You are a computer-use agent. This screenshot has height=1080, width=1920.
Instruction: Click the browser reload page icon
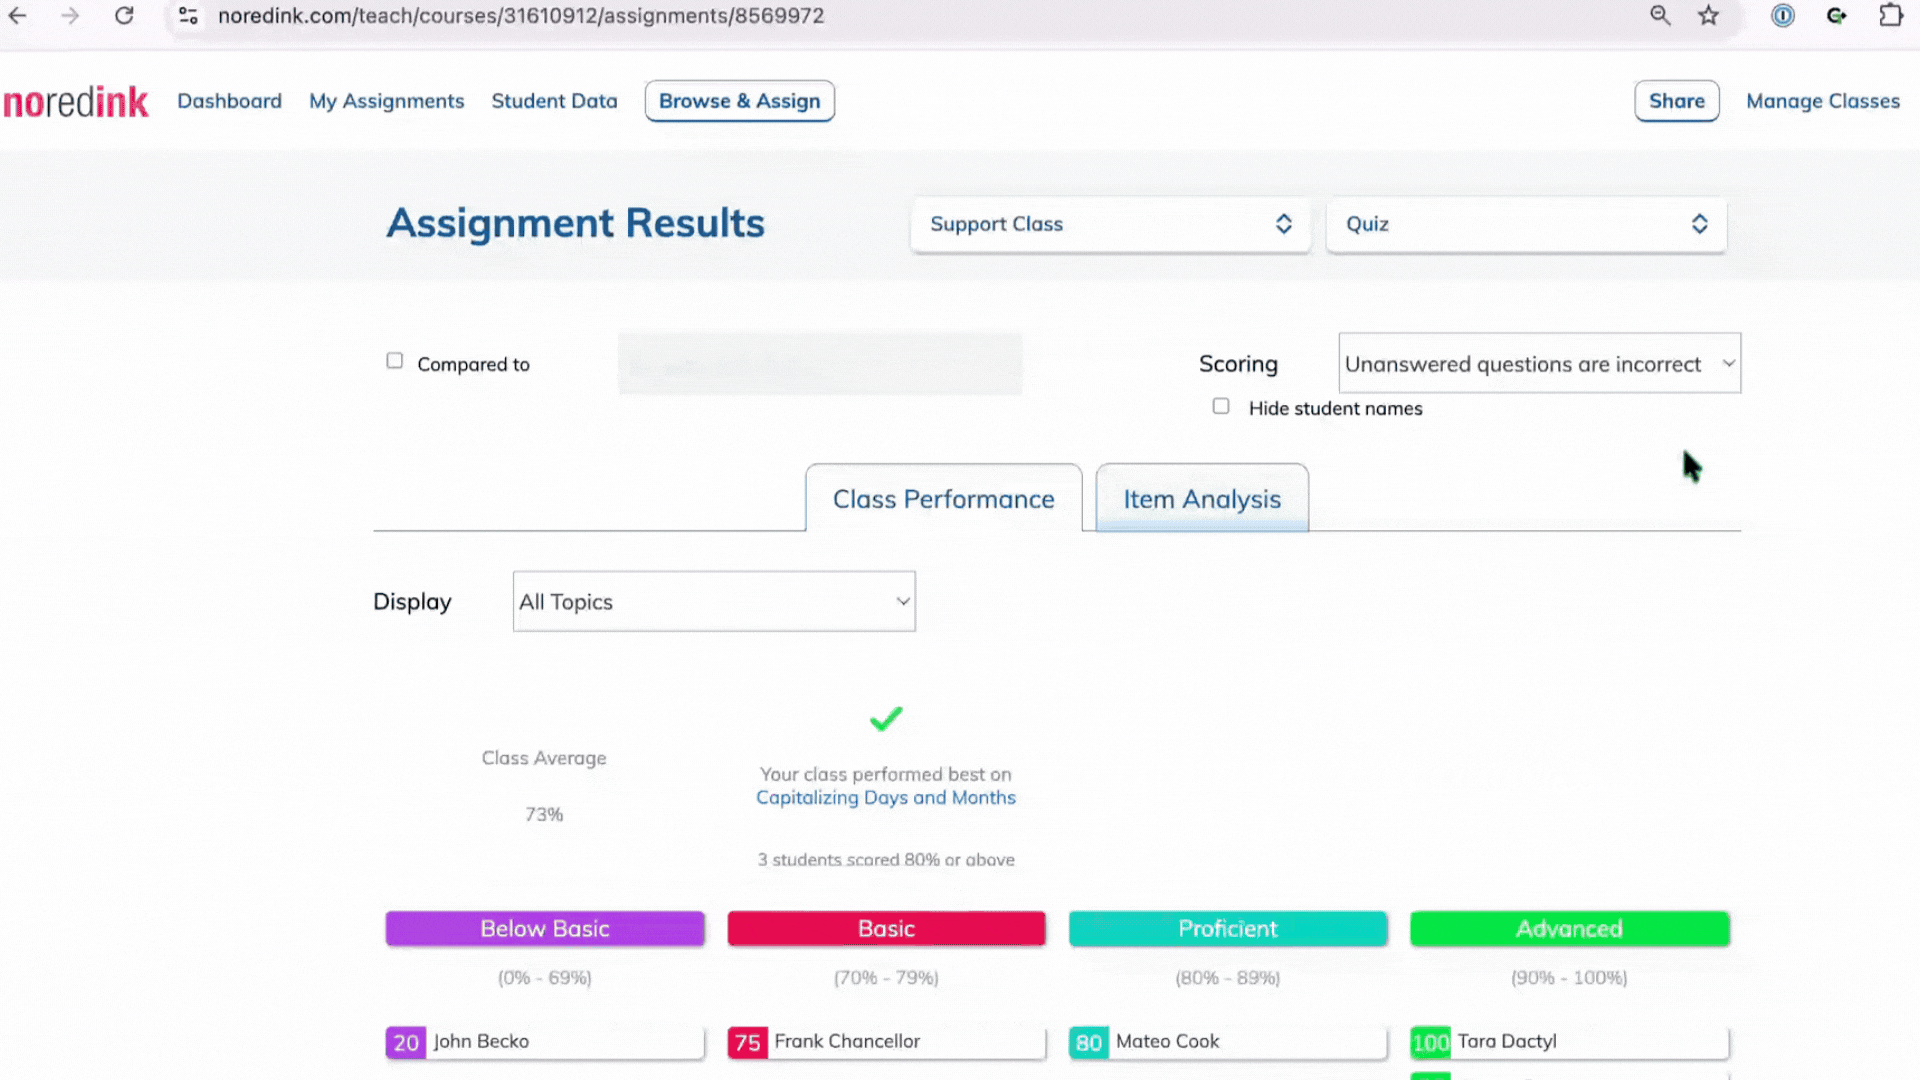[124, 16]
